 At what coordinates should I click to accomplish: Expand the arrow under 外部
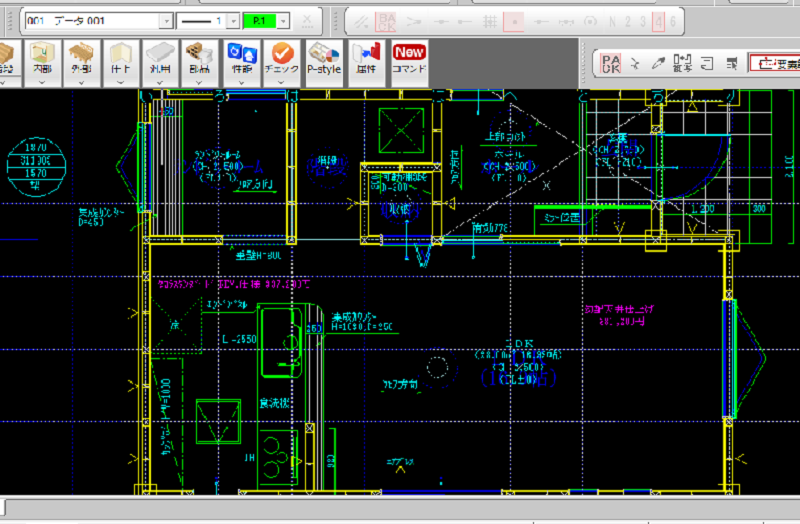point(81,82)
